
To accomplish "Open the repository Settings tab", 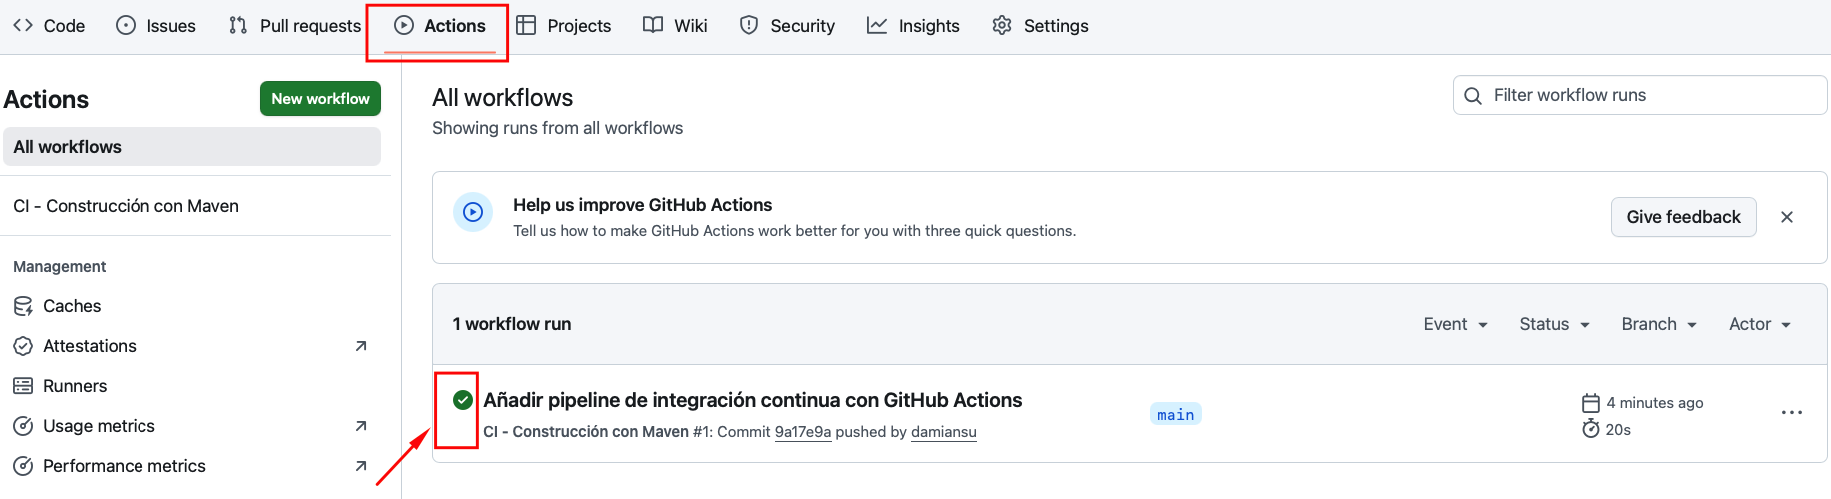I will pos(1040,26).
